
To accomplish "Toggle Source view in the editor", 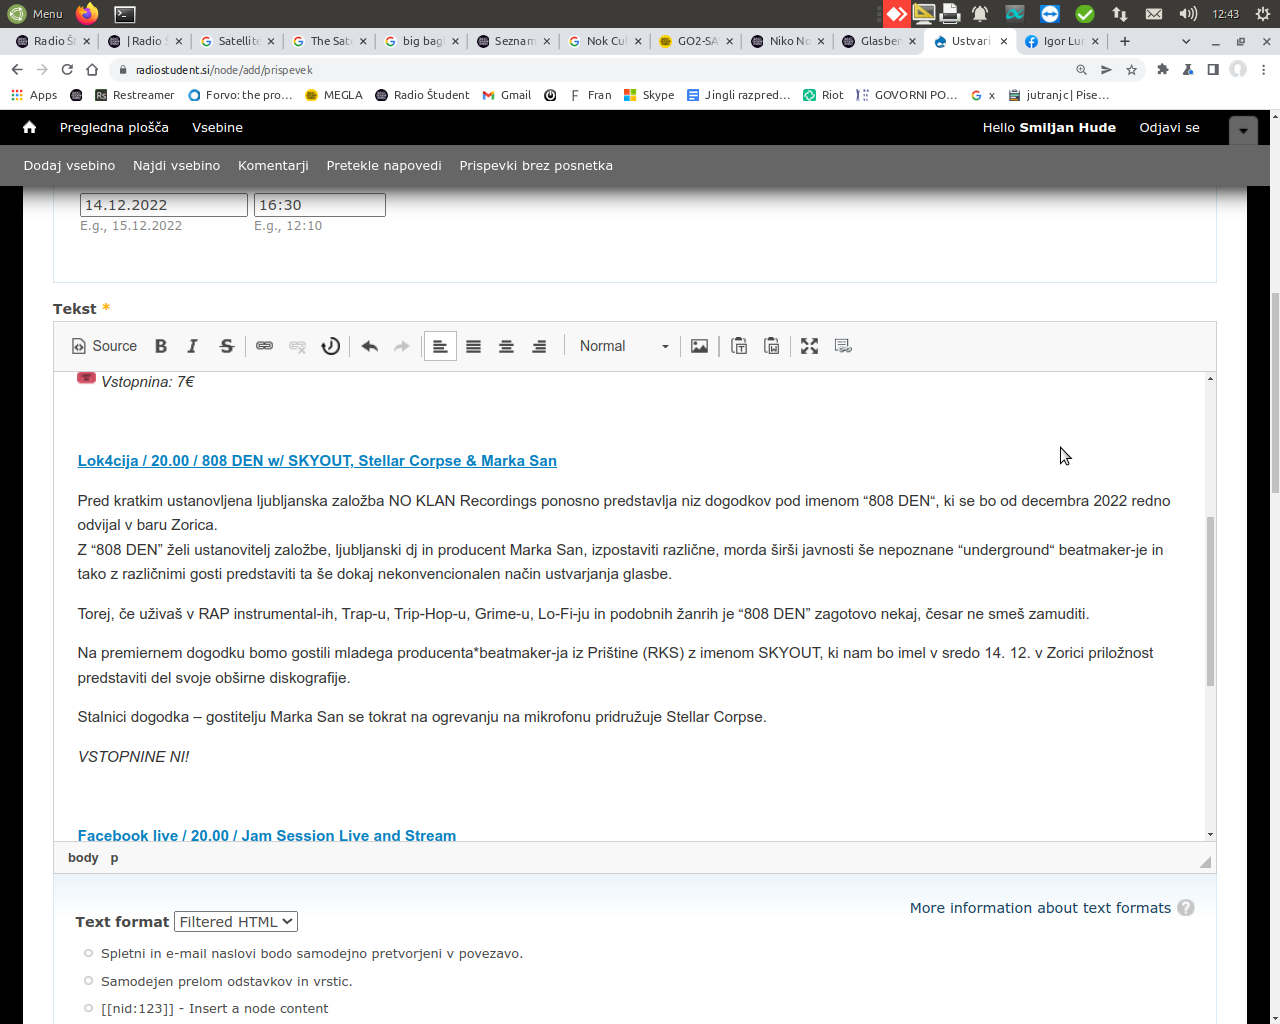I will click(x=104, y=346).
